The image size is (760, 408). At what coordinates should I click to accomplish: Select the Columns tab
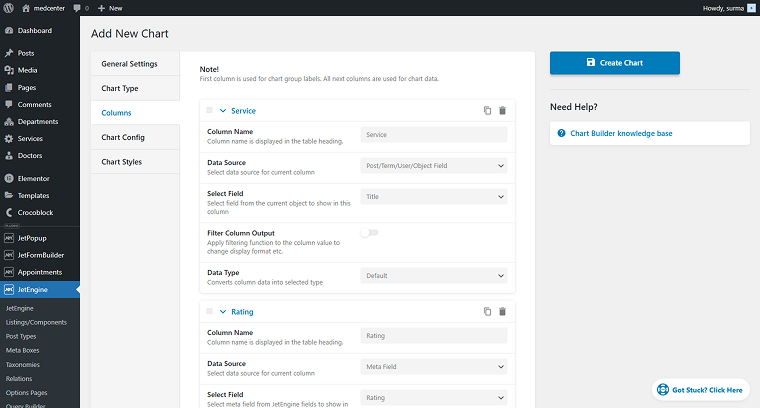135,113
